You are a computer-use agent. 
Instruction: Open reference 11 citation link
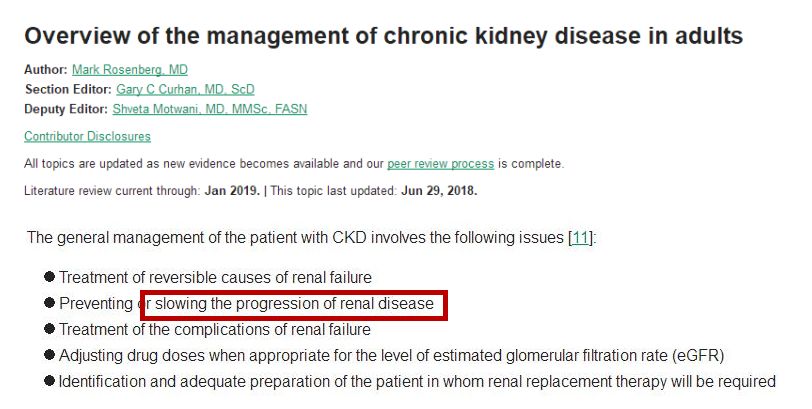[x=579, y=238]
